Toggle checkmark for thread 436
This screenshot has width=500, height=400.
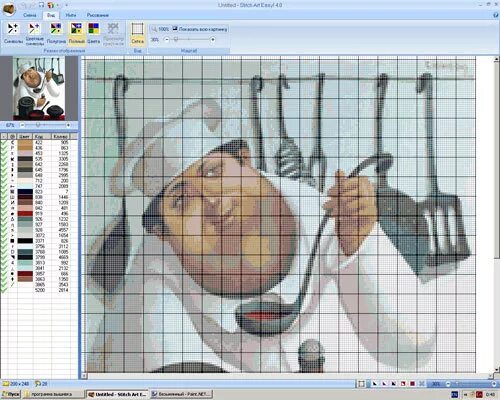4,148
